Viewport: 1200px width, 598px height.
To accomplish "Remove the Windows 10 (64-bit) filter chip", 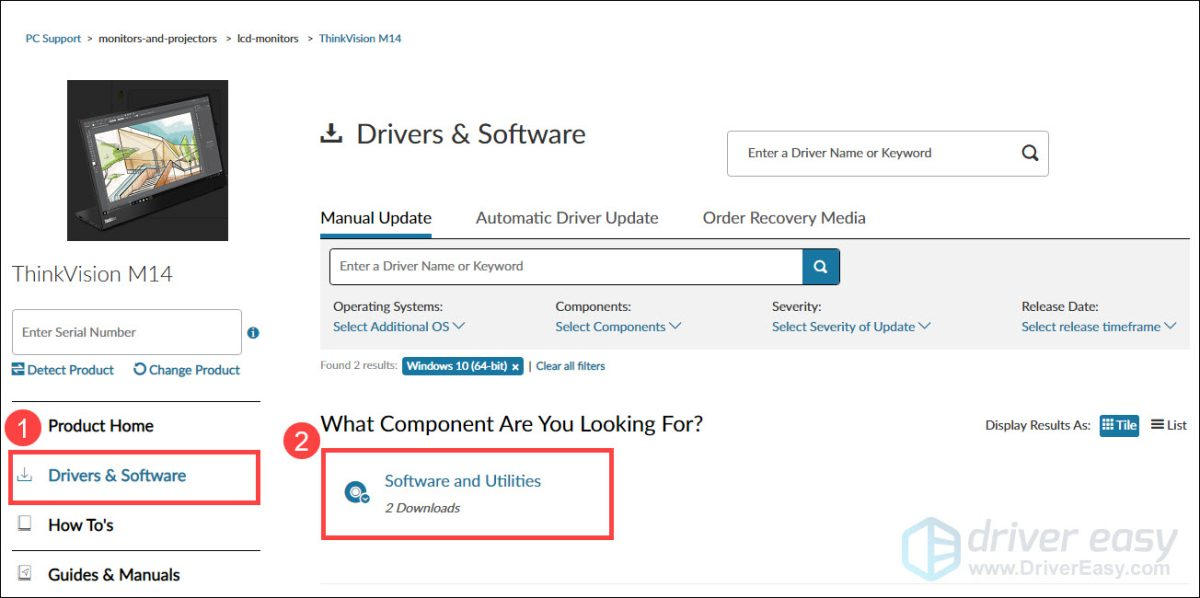I will pyautogui.click(x=516, y=366).
